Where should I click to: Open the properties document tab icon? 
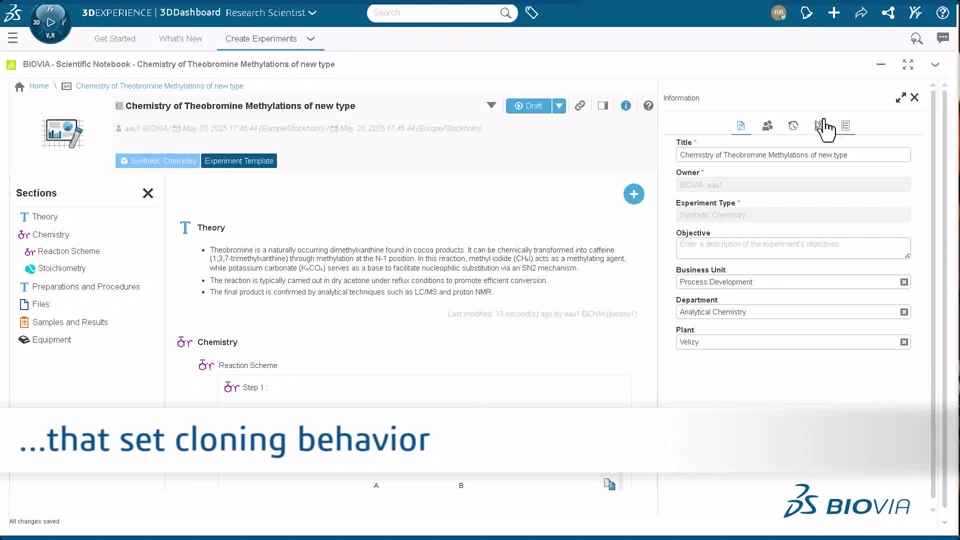[741, 126]
